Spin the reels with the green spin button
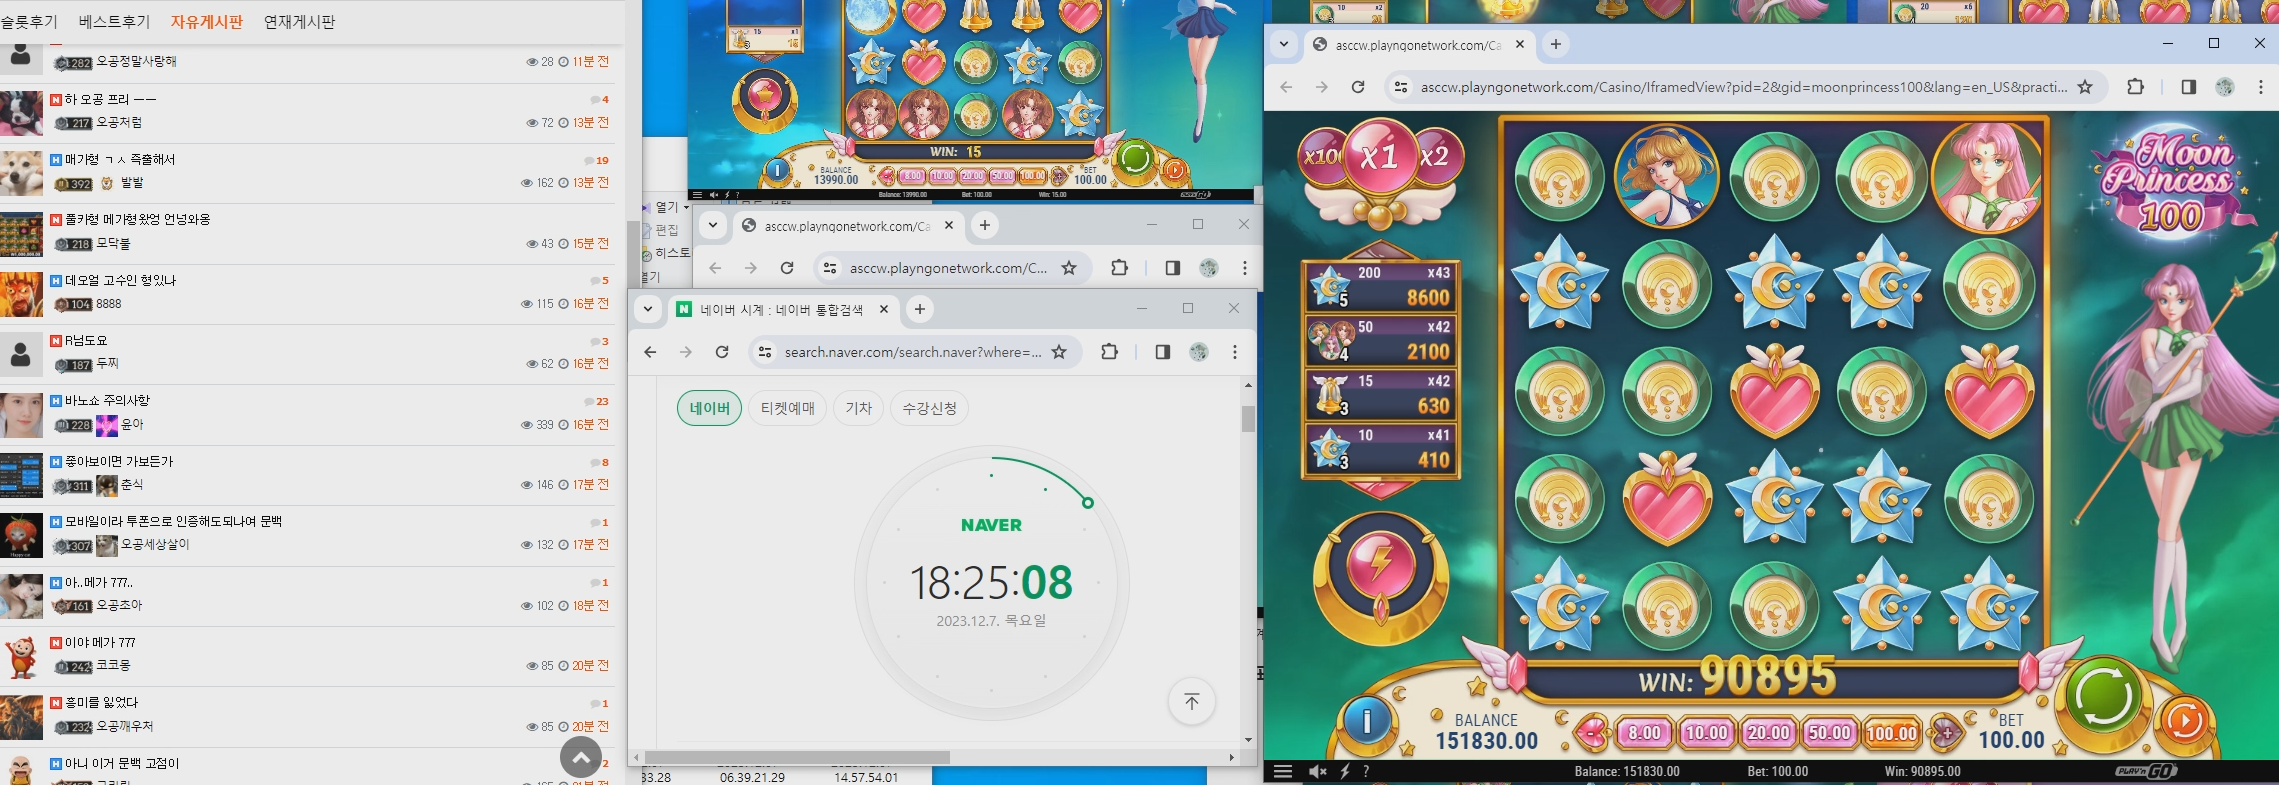The image size is (2279, 785). 2103,696
